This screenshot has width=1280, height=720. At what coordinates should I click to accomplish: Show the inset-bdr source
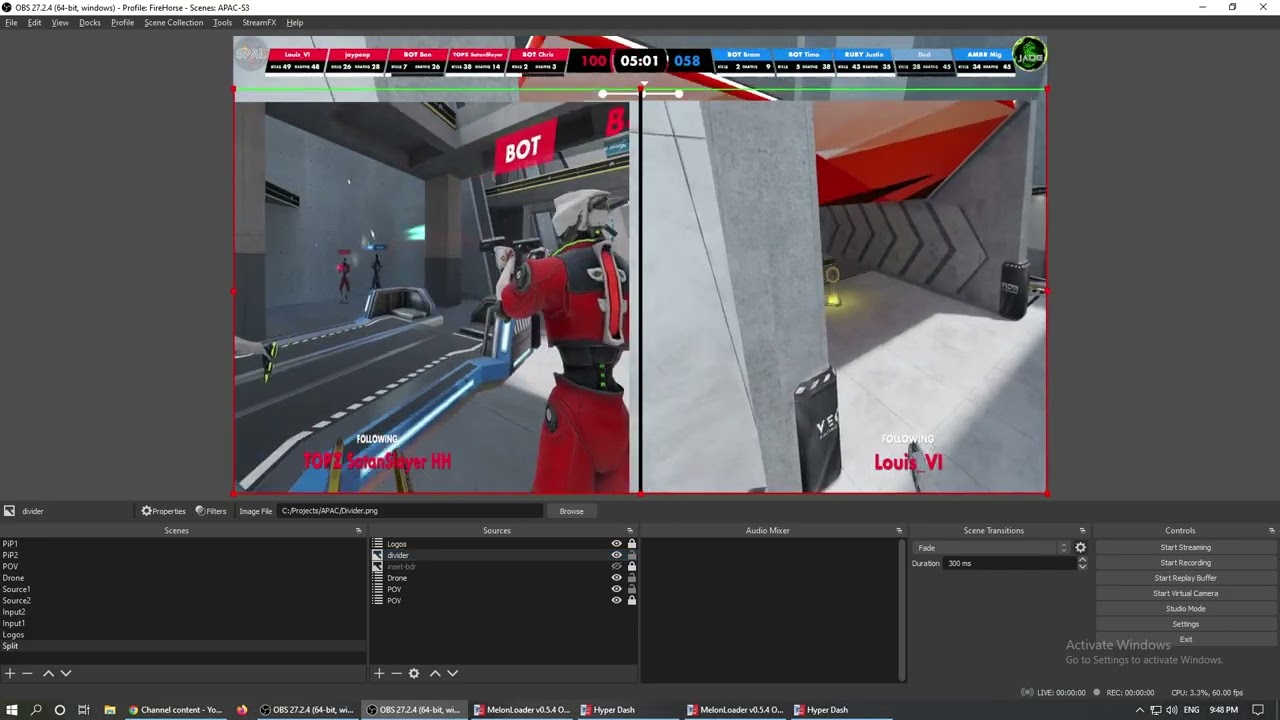617,566
